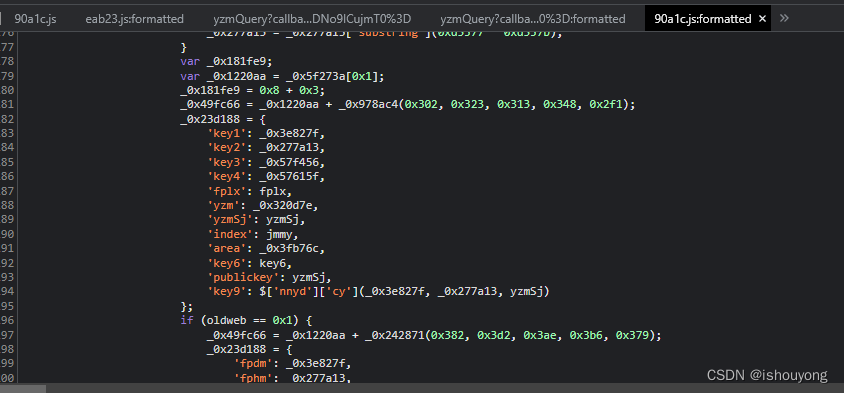This screenshot has width=844, height=393.
Task: Click the 'fphm' property string
Action: pyautogui.click(x=253, y=378)
